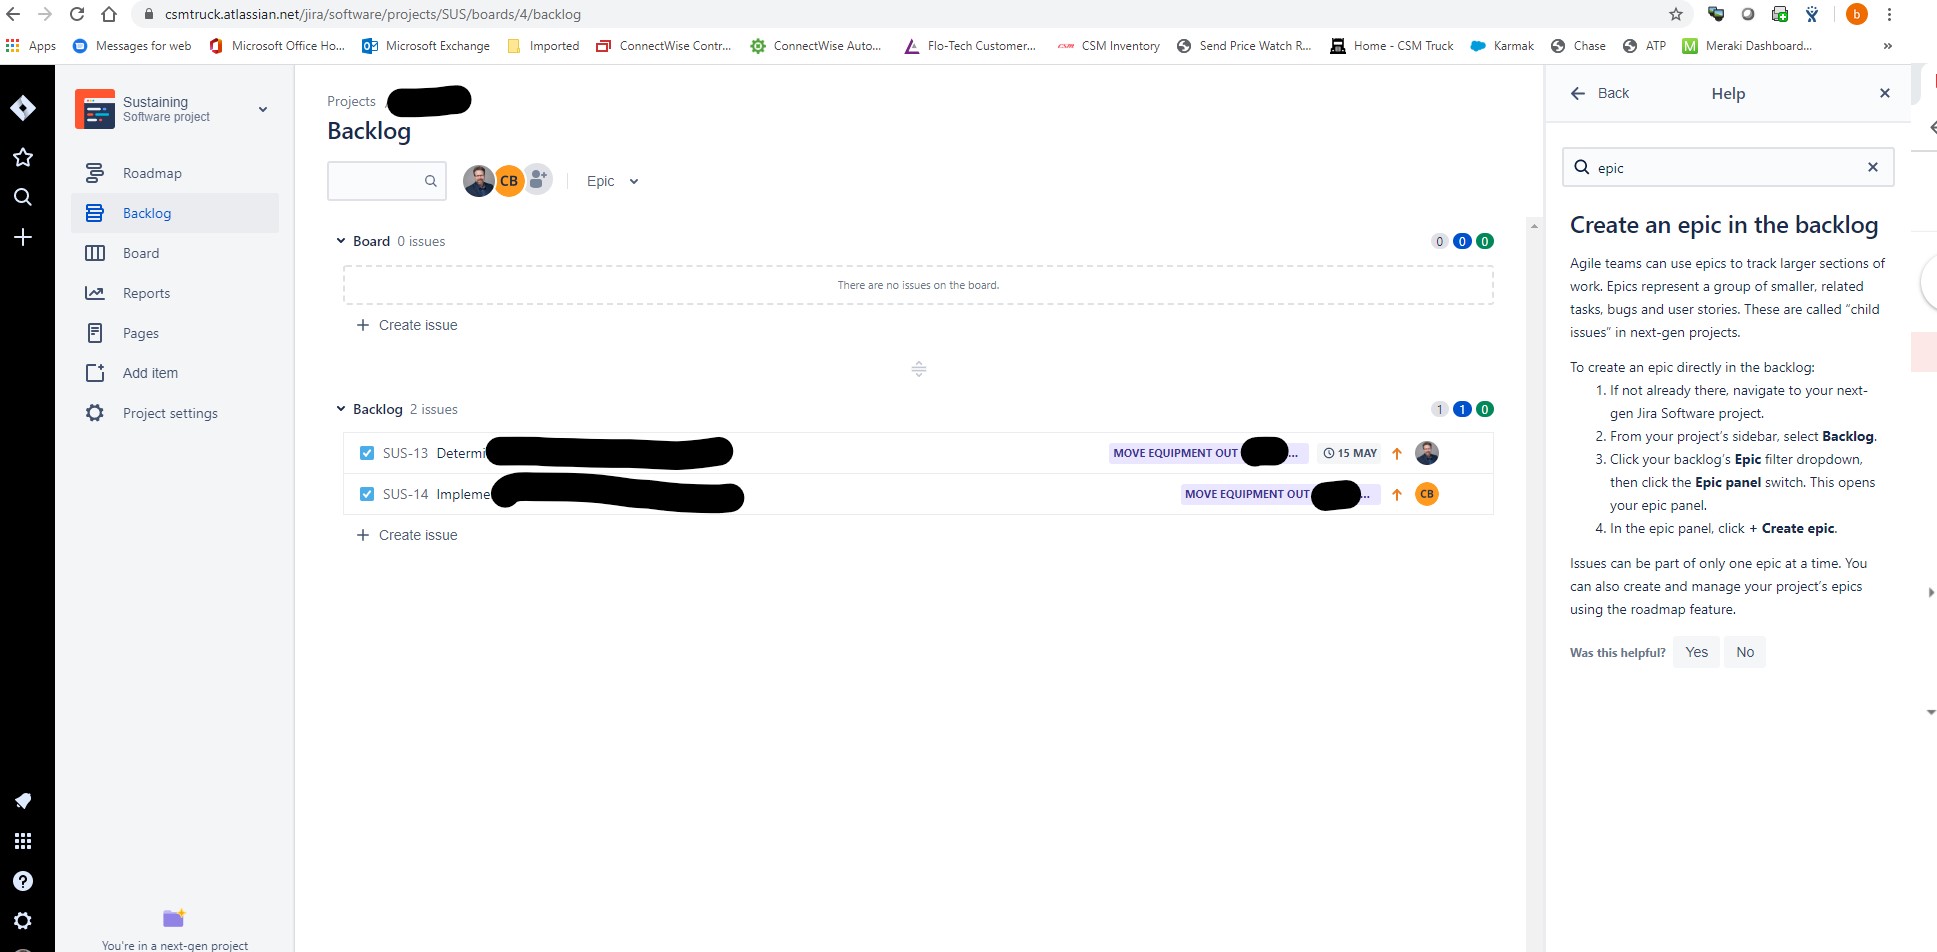The width and height of the screenshot is (1937, 952).
Task: Click Create issue under the Board section
Action: point(407,325)
